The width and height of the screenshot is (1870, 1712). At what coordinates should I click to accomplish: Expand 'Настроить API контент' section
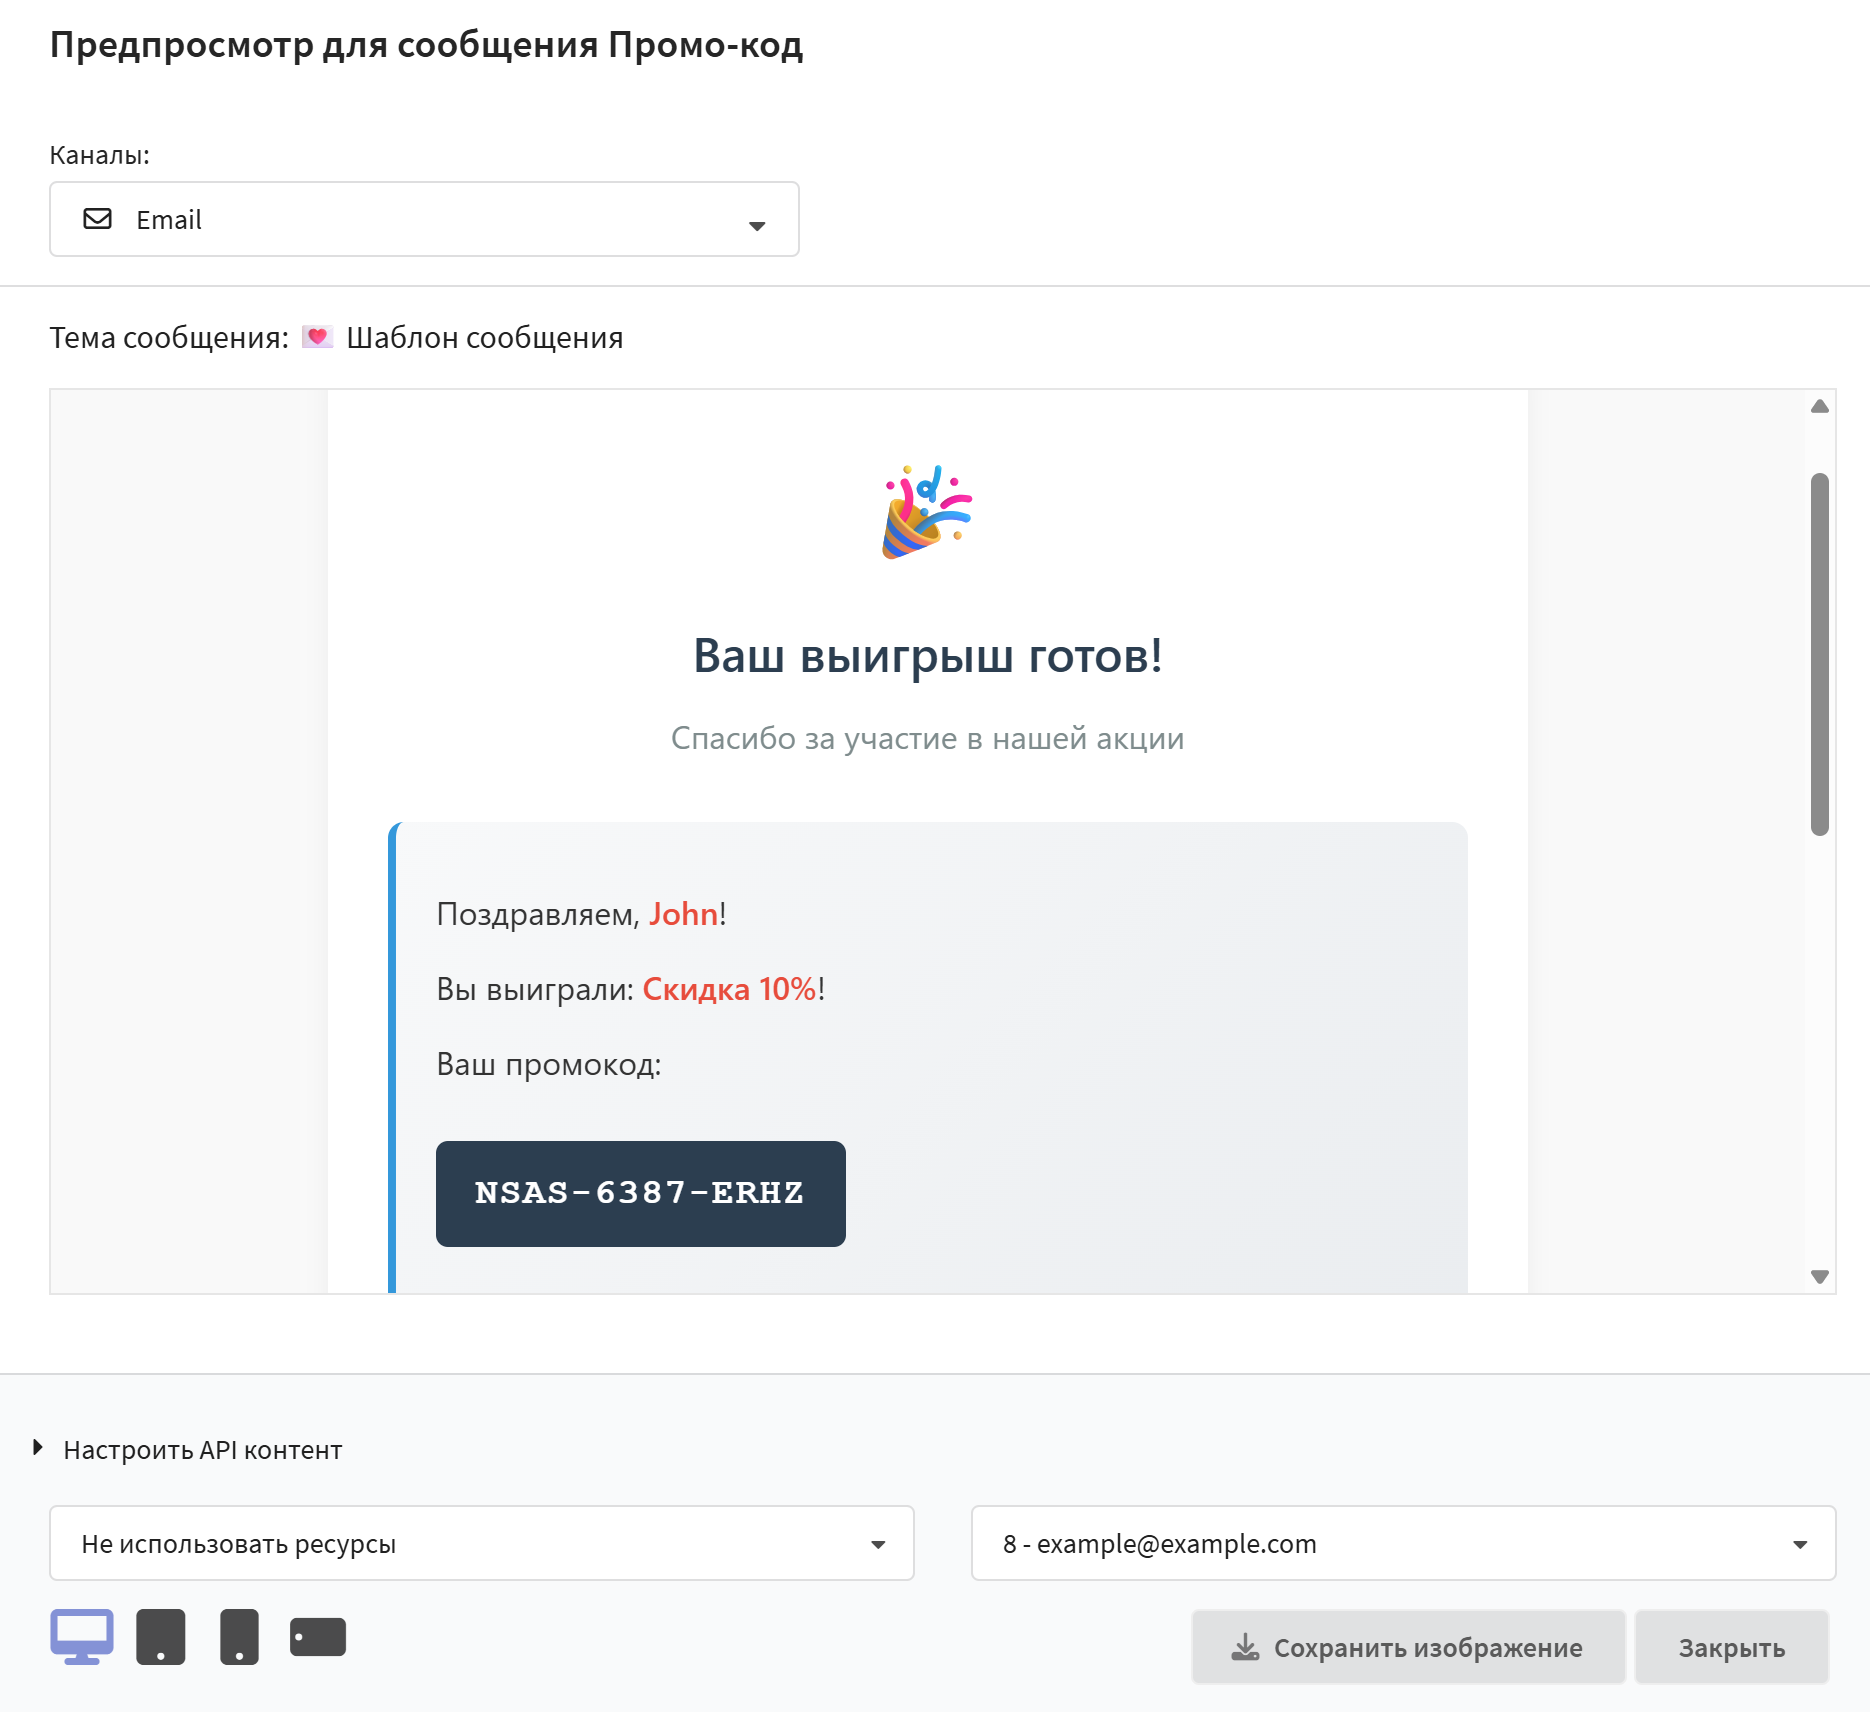[202, 1450]
